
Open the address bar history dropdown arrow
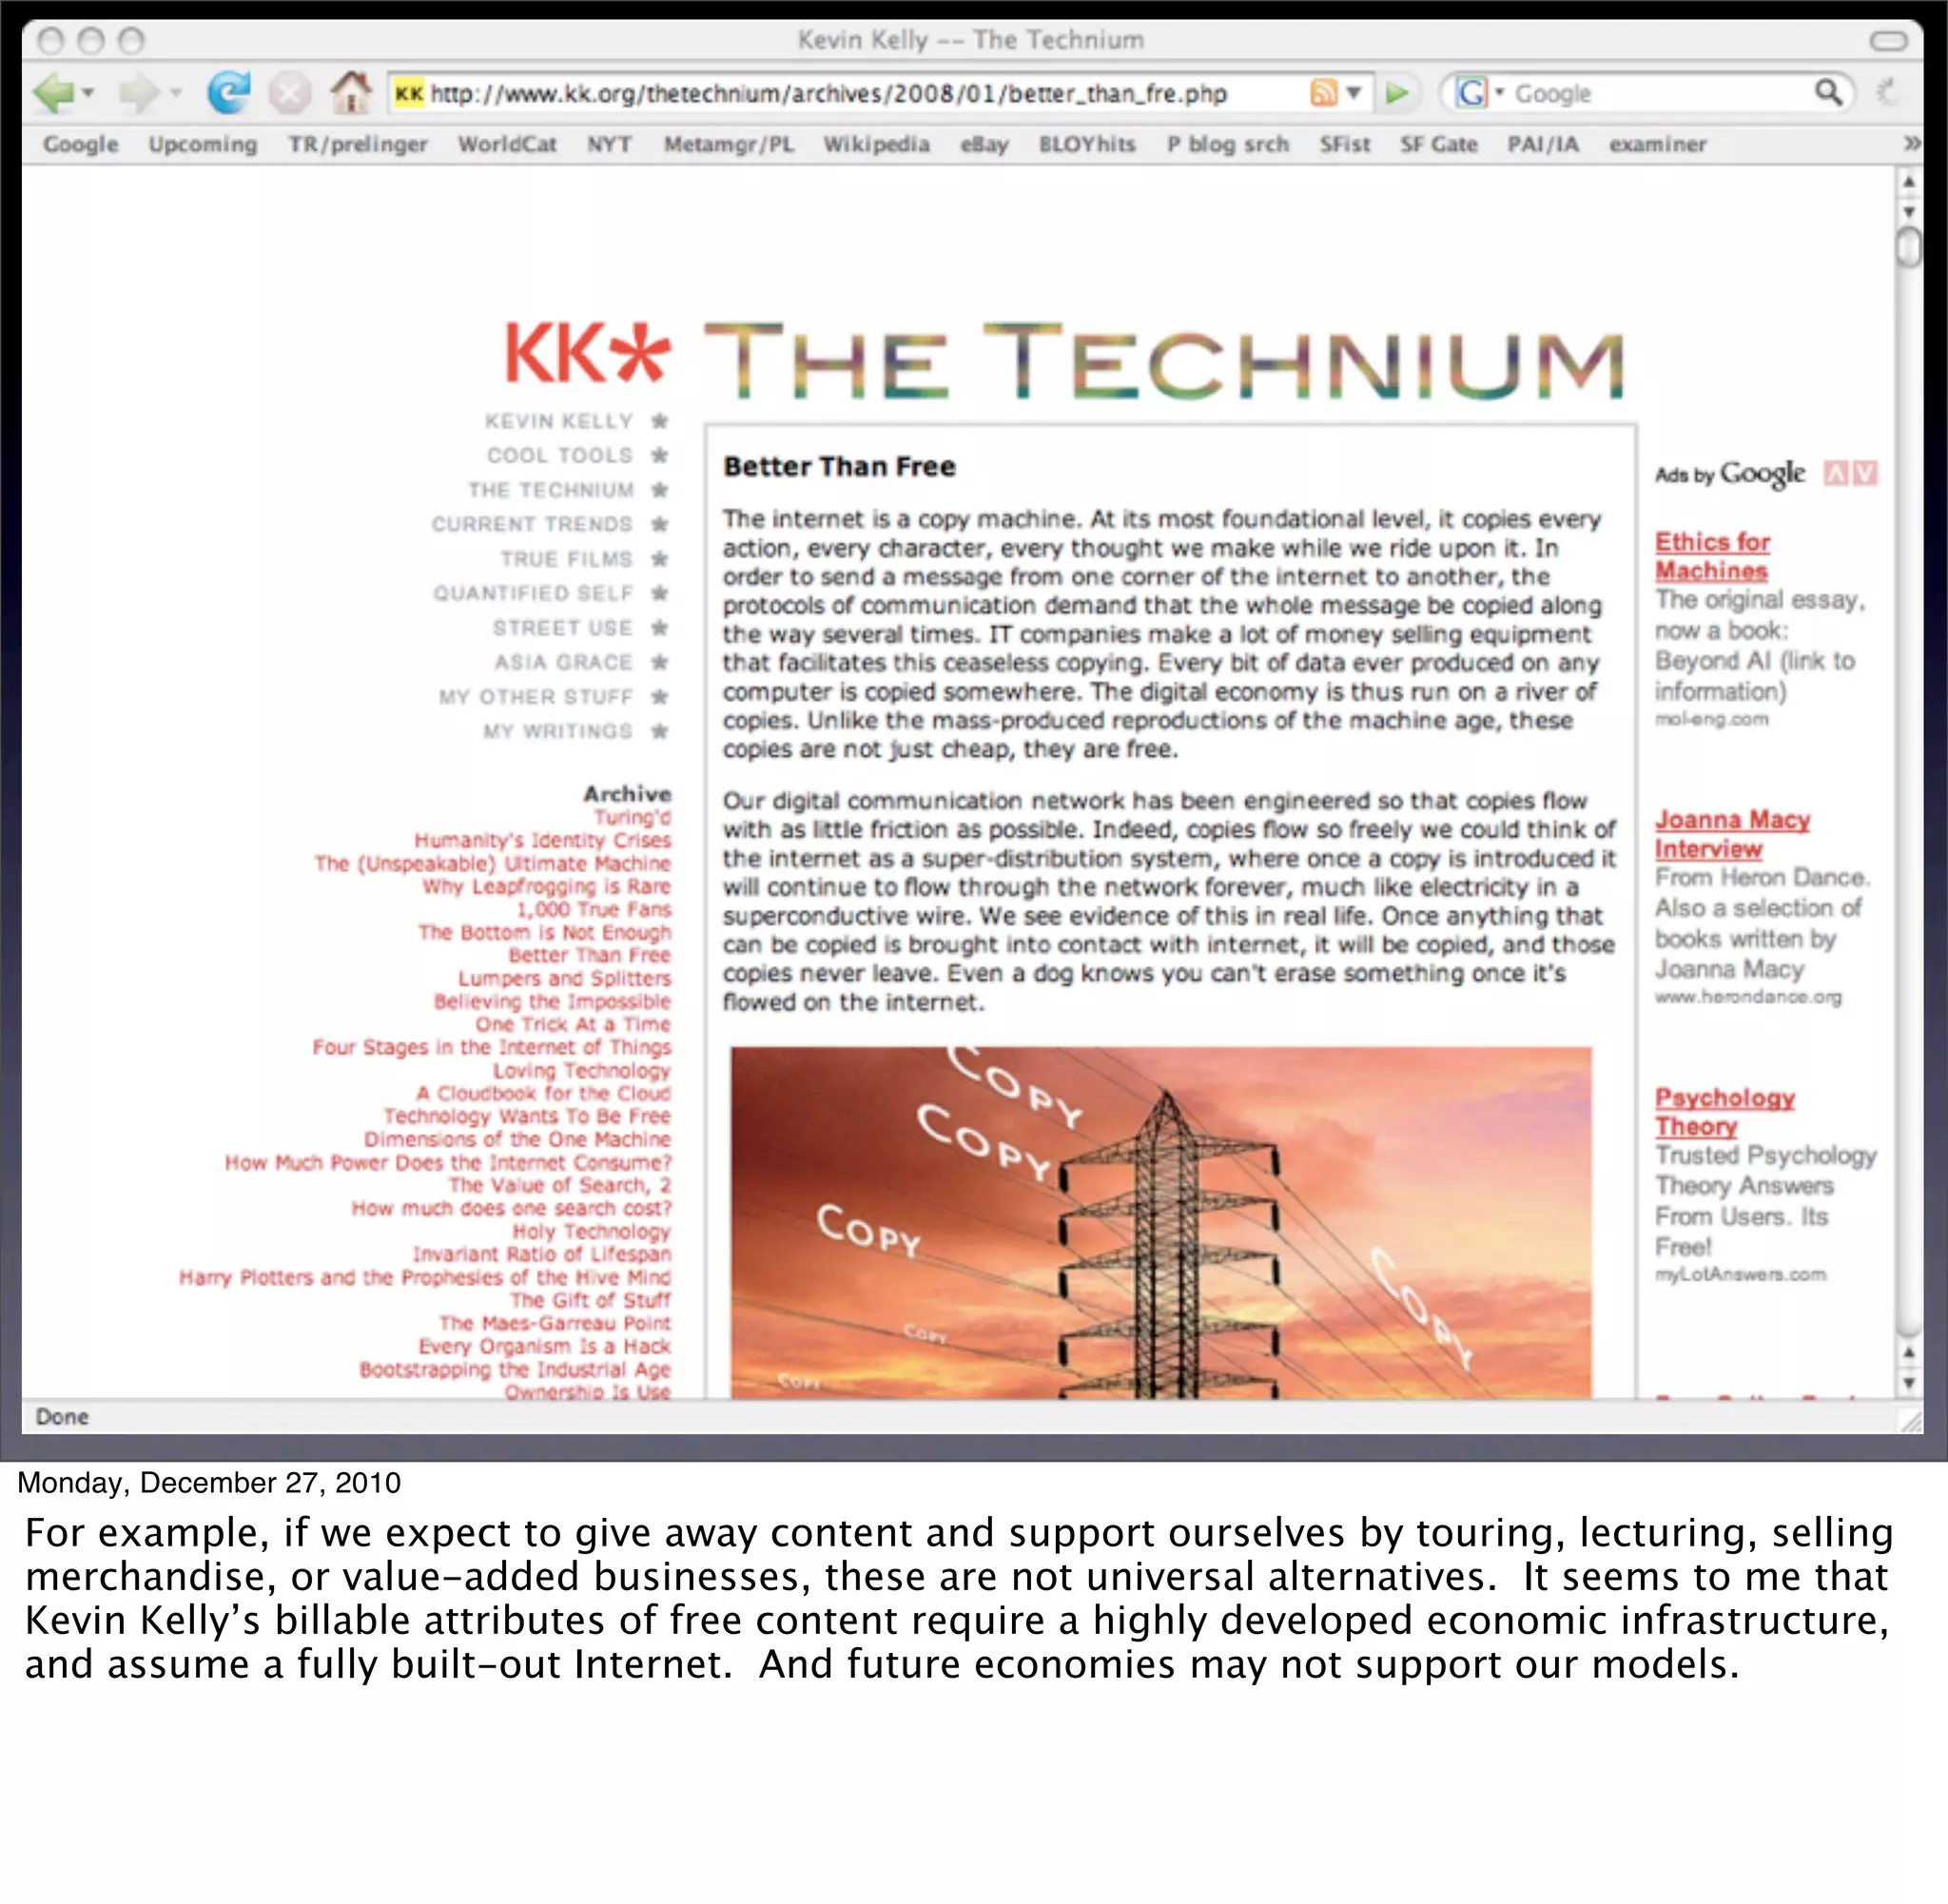point(1354,94)
